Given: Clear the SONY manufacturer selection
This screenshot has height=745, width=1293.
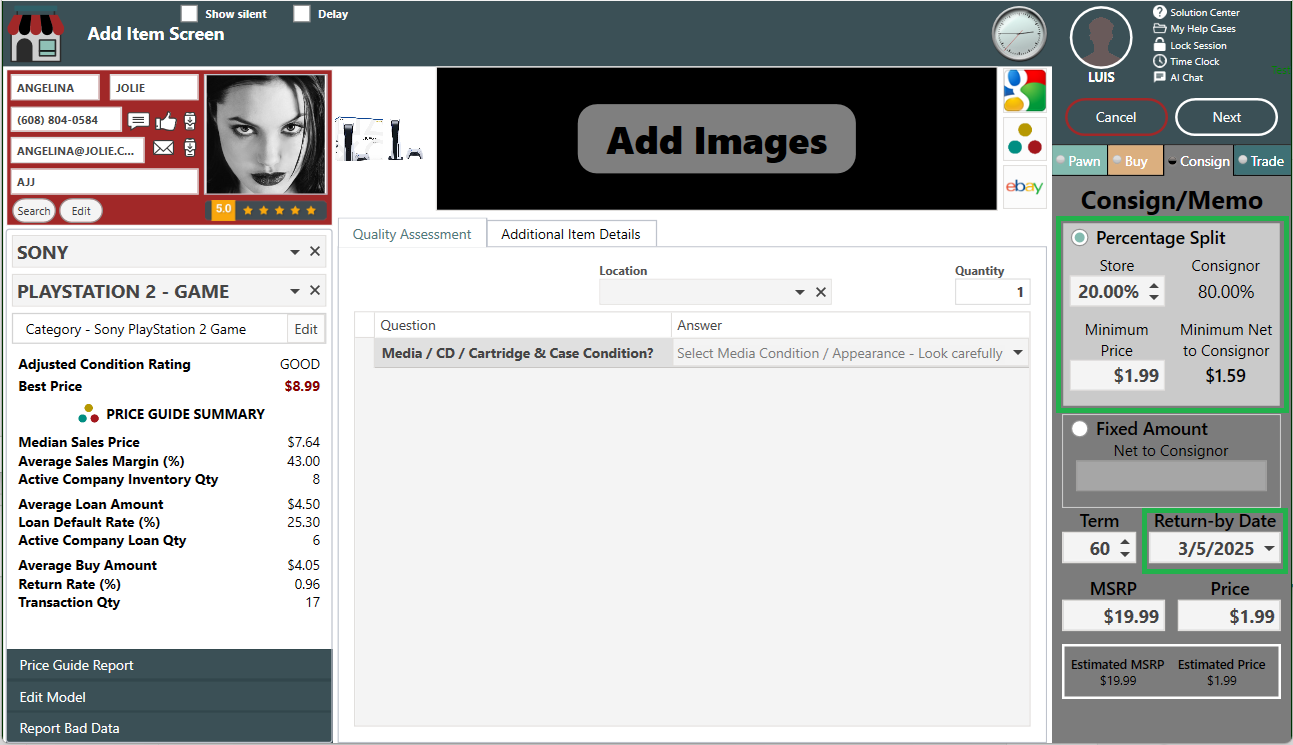Looking at the screenshot, I should [315, 252].
